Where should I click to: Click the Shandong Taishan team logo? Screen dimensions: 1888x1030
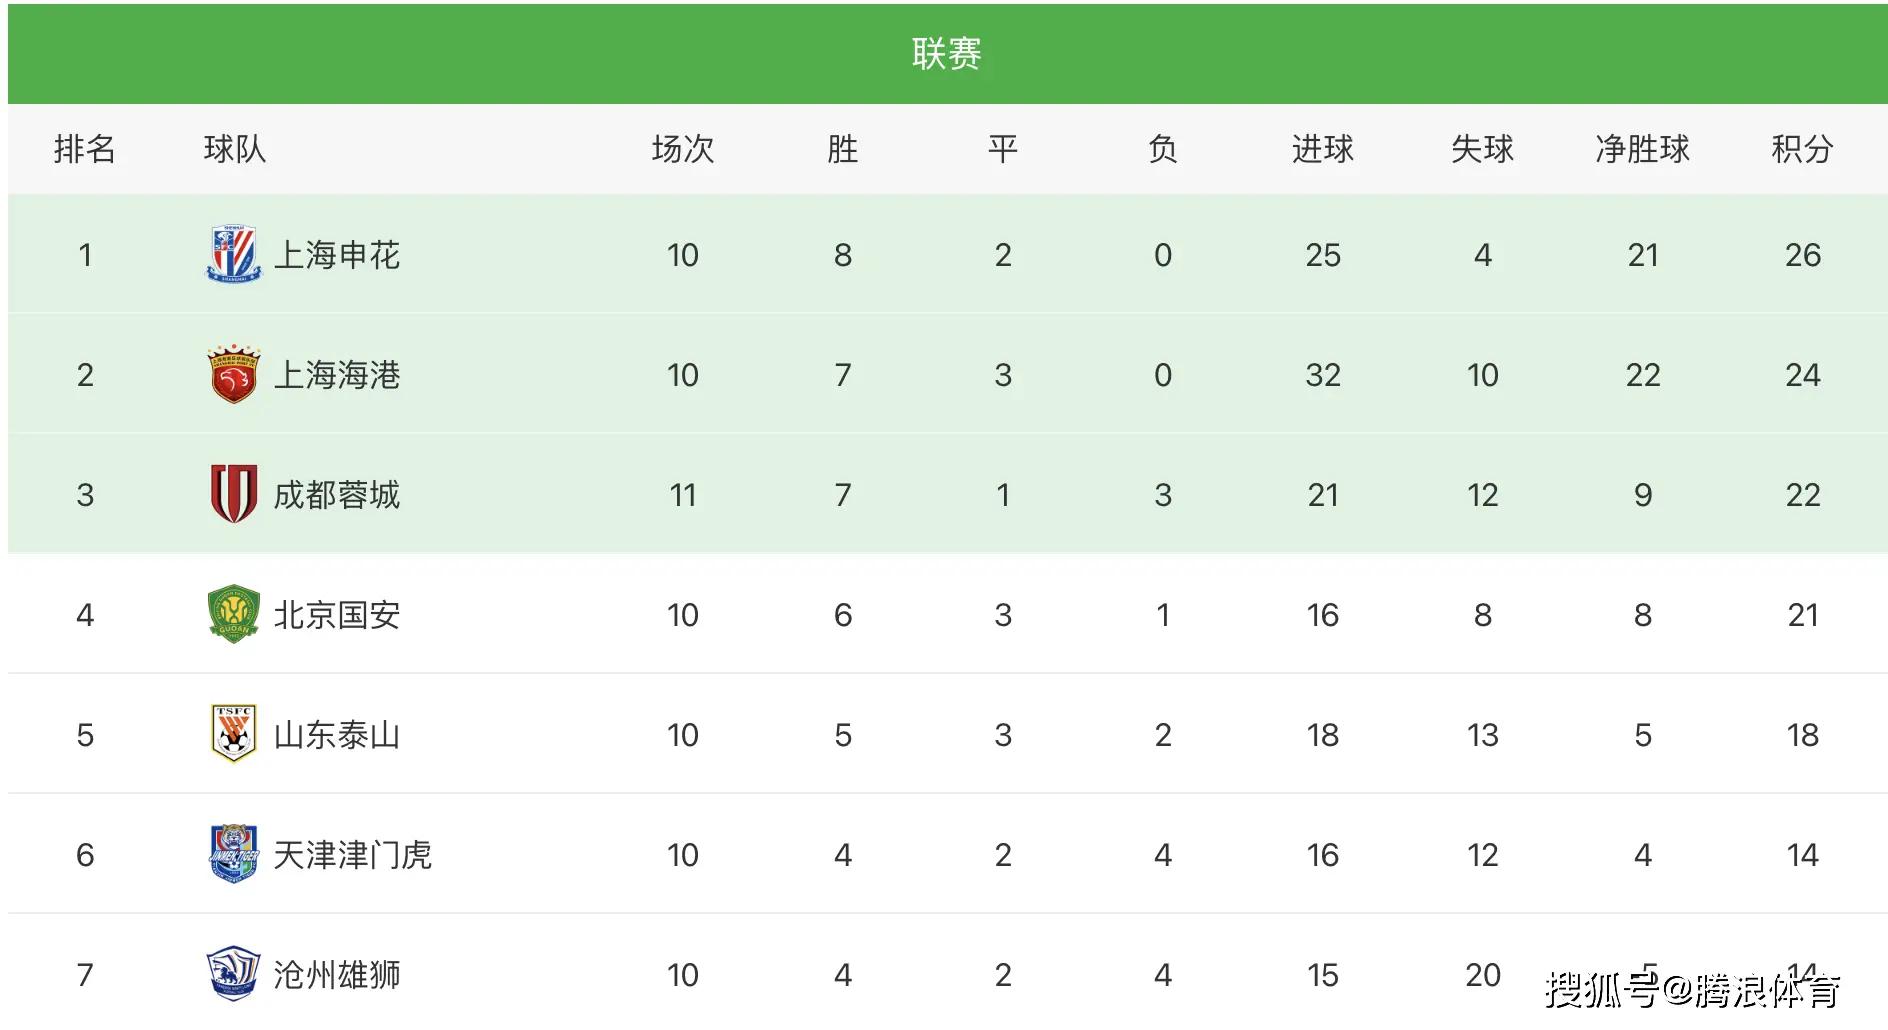coord(233,734)
